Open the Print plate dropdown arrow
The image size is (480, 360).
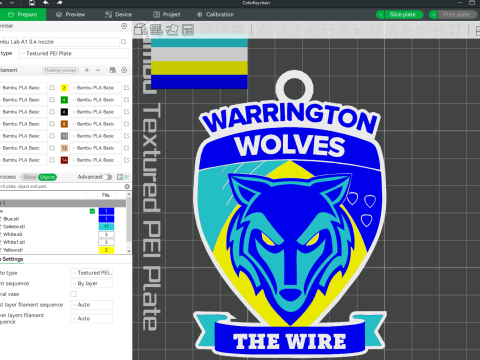[433, 15]
